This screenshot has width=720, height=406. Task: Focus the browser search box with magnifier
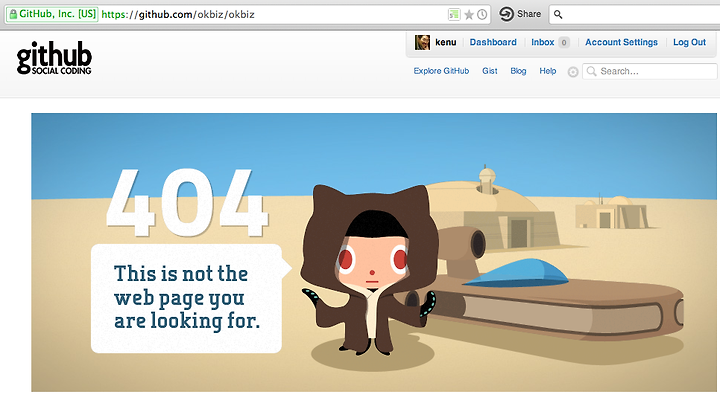point(635,14)
